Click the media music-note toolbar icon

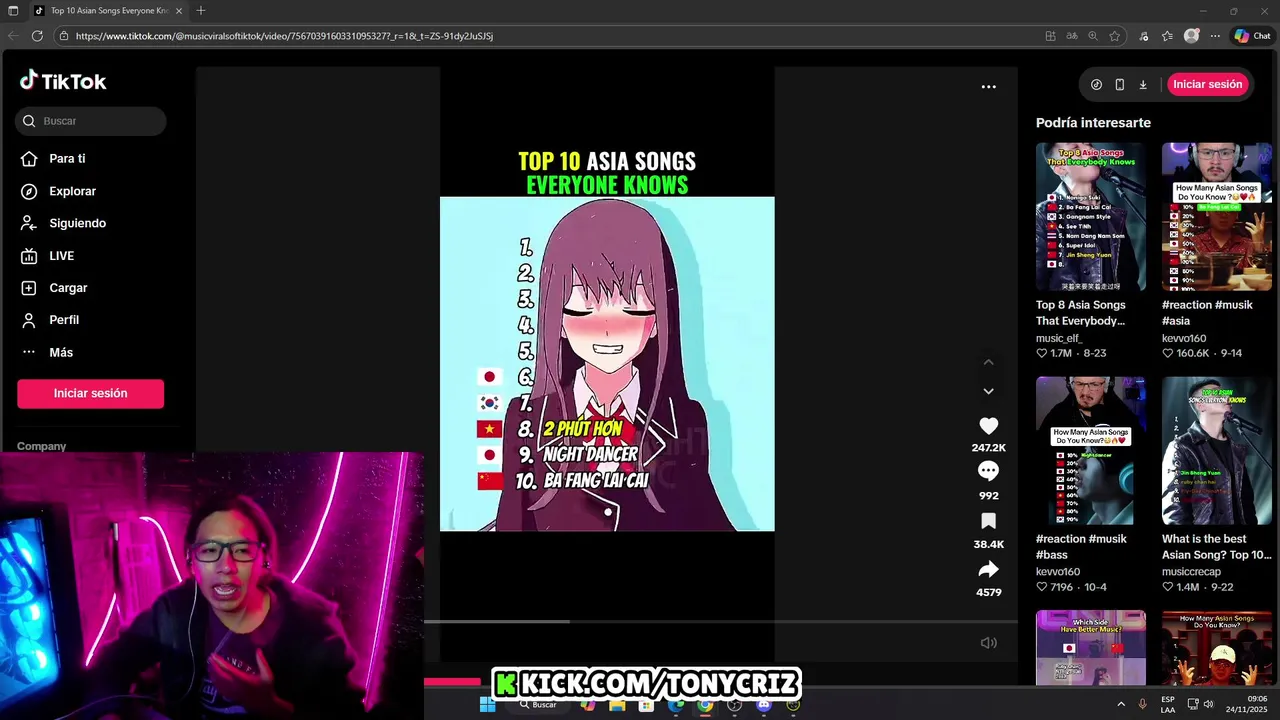click(1144, 36)
